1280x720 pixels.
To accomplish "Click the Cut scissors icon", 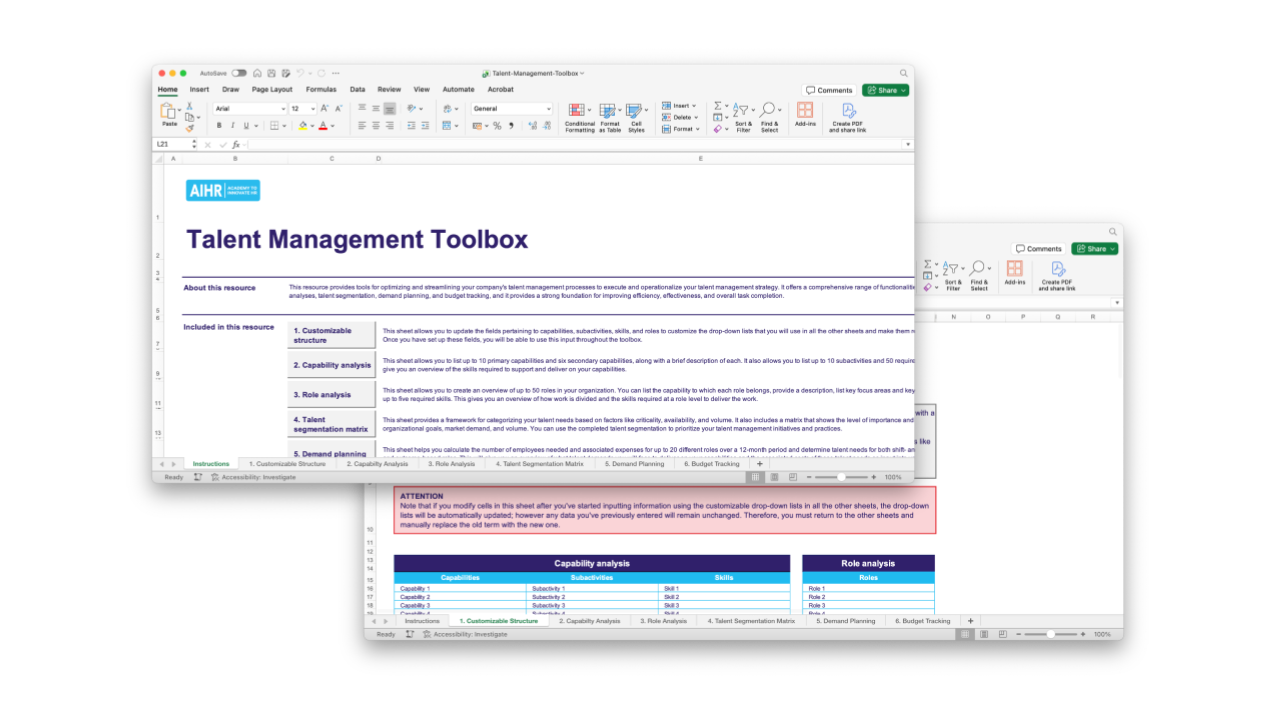I will pyautogui.click(x=189, y=105).
